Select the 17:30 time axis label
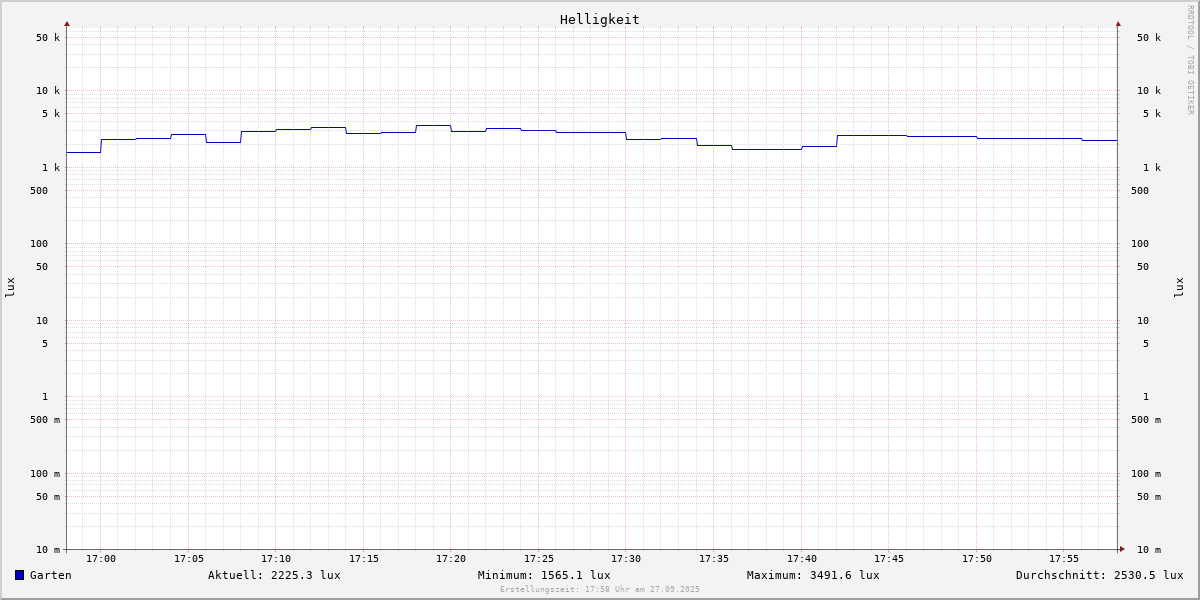Screen dimensions: 1200x600 click(x=626, y=559)
